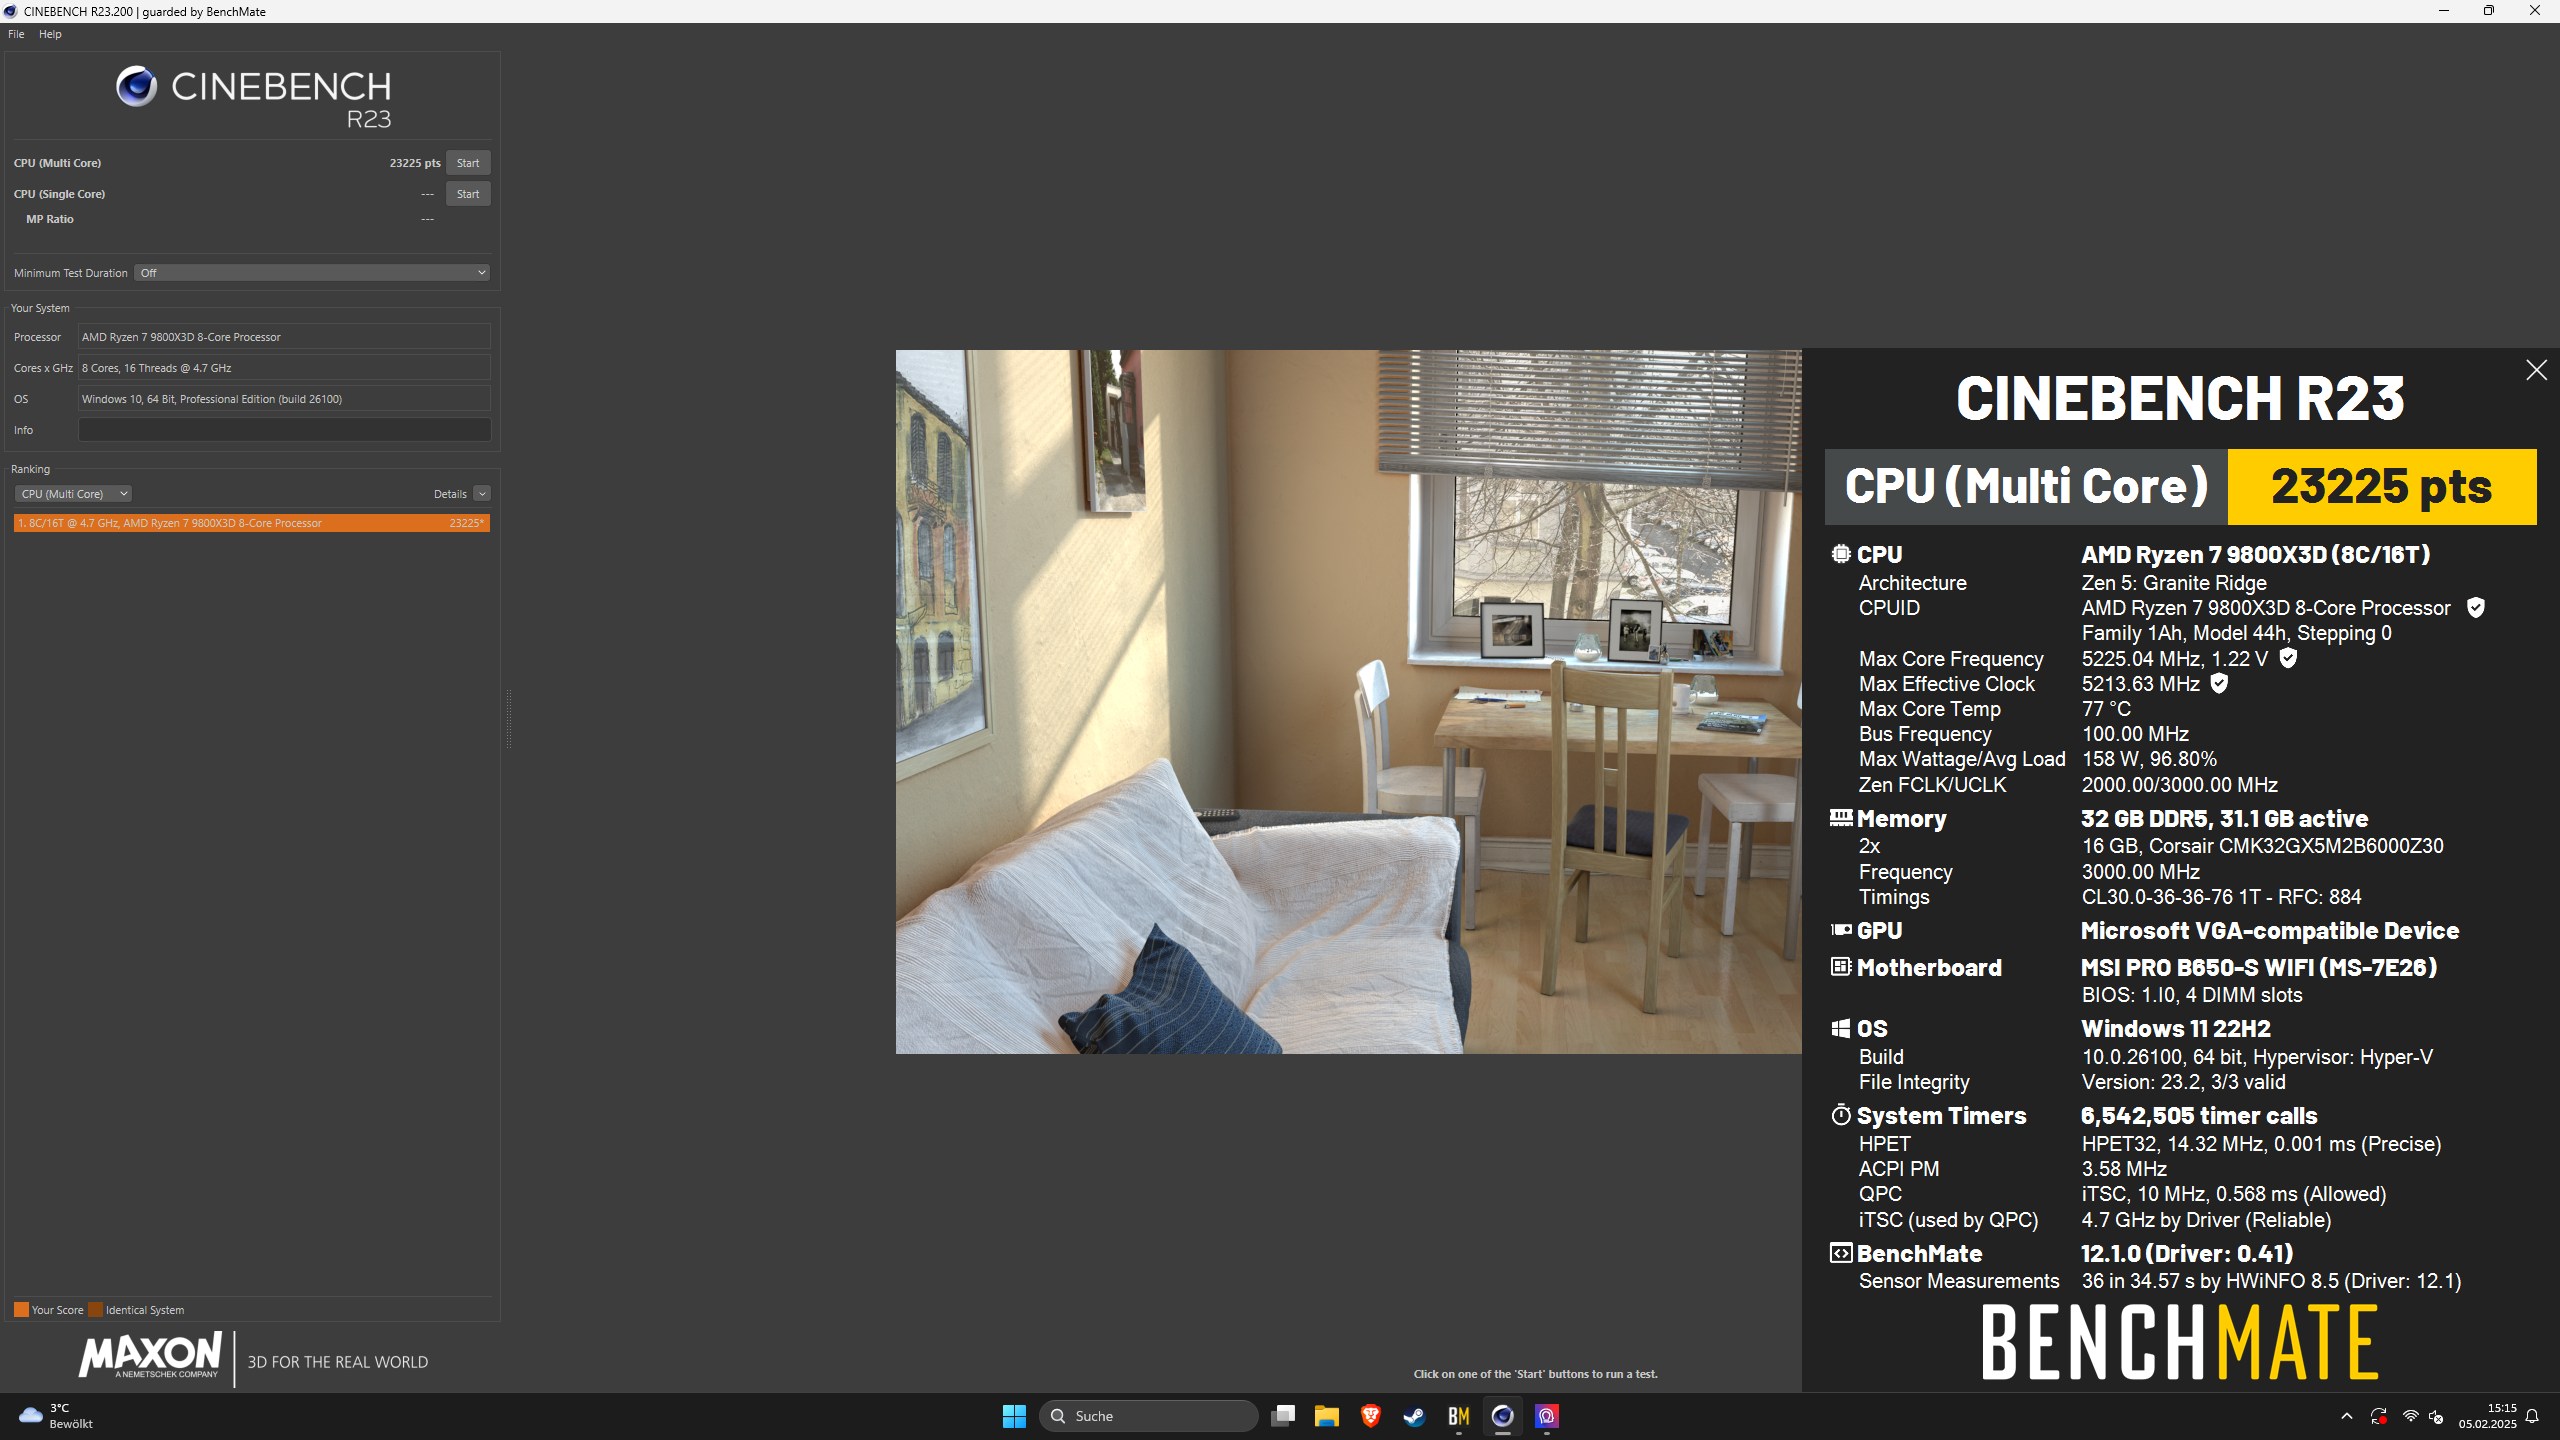Click the 6,542,505 timer calls text
Image resolution: width=2560 pixels, height=1440 pixels.
pyautogui.click(x=2199, y=1115)
